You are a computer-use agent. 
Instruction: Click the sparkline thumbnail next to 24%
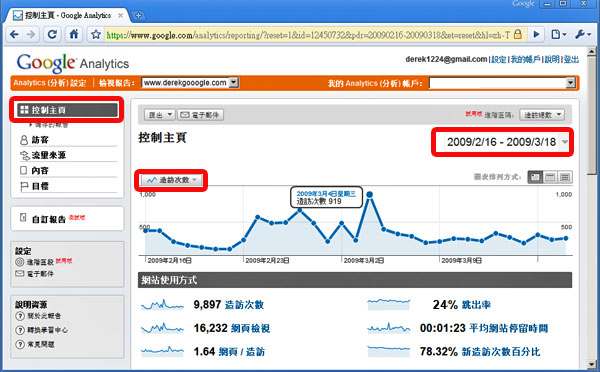(x=388, y=305)
